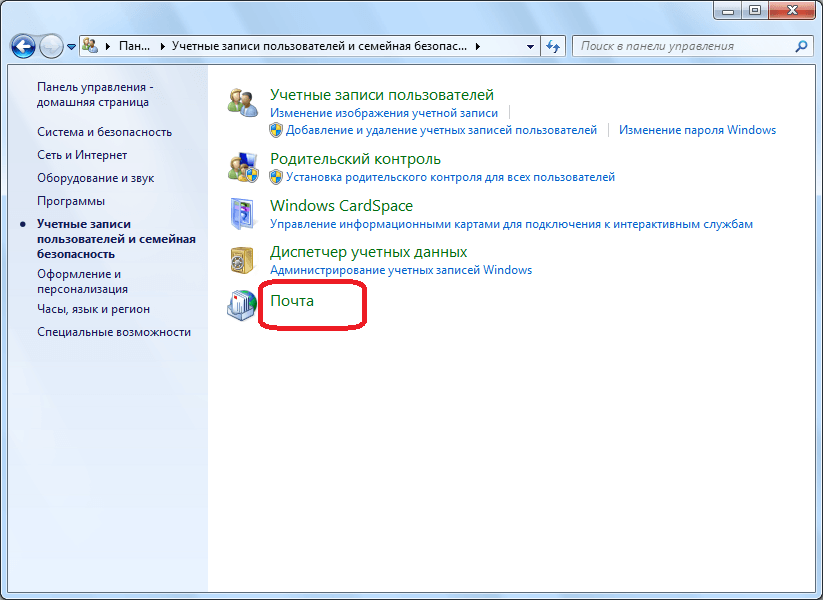
Task: Expand the address bar history dropdown
Action: (530, 46)
